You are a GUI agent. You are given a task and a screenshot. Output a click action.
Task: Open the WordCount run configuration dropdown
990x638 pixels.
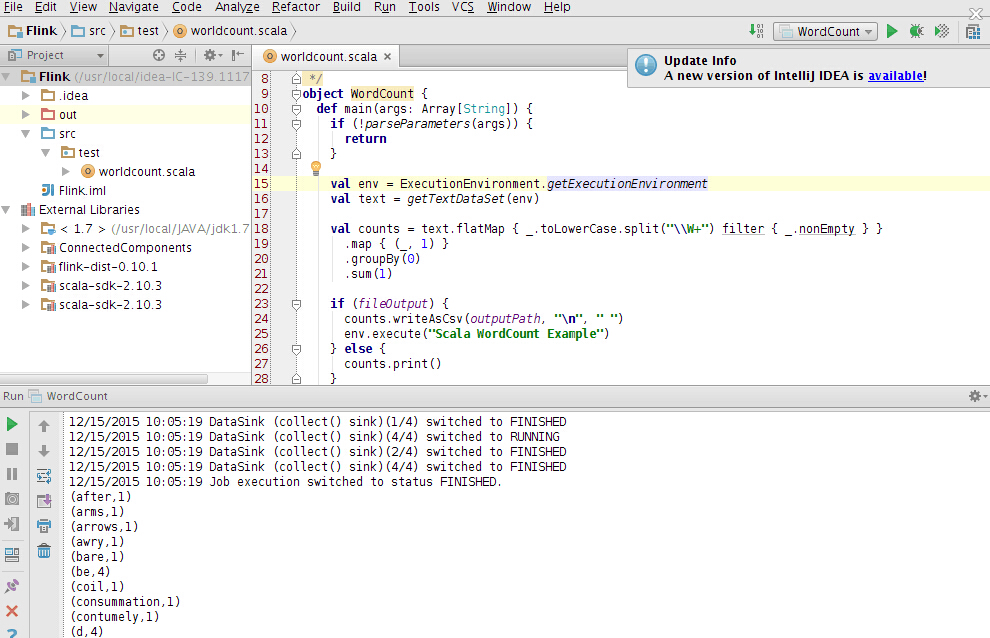pyautogui.click(x=825, y=32)
